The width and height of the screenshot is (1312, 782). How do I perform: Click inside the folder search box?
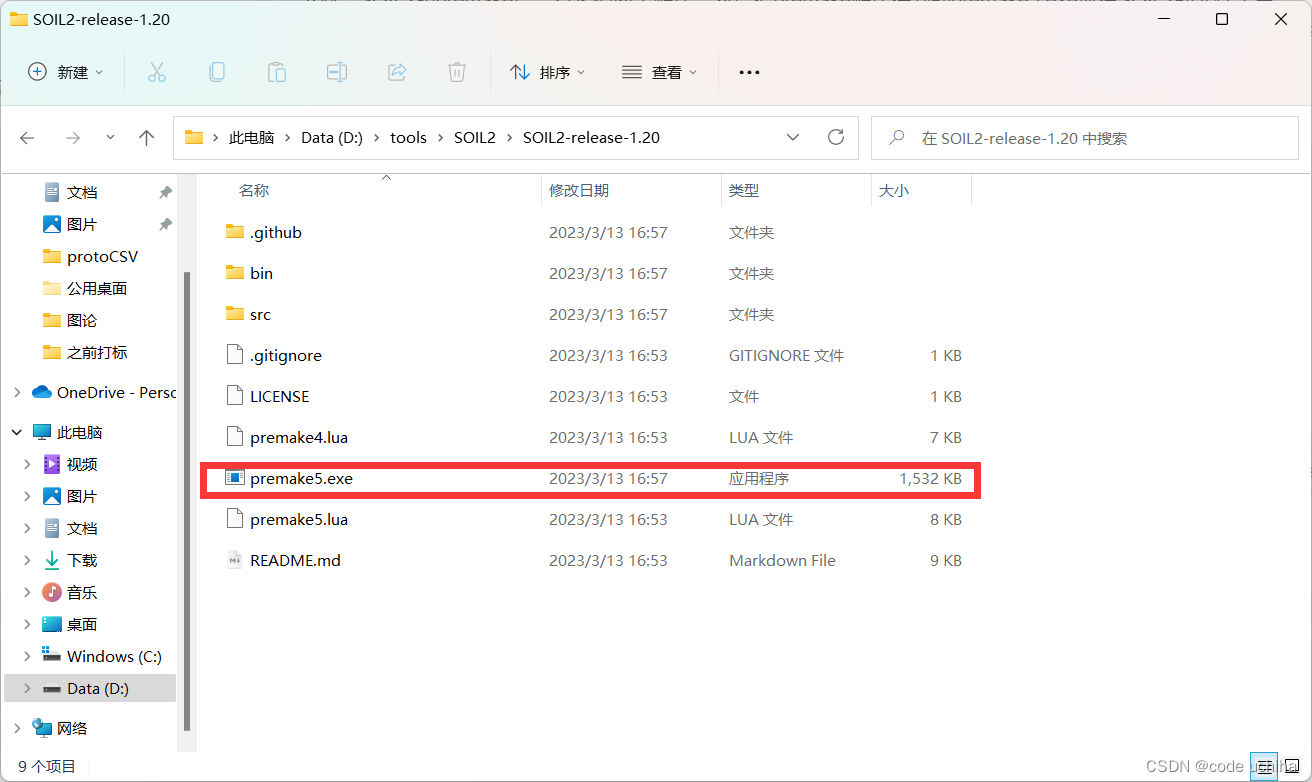[1084, 137]
